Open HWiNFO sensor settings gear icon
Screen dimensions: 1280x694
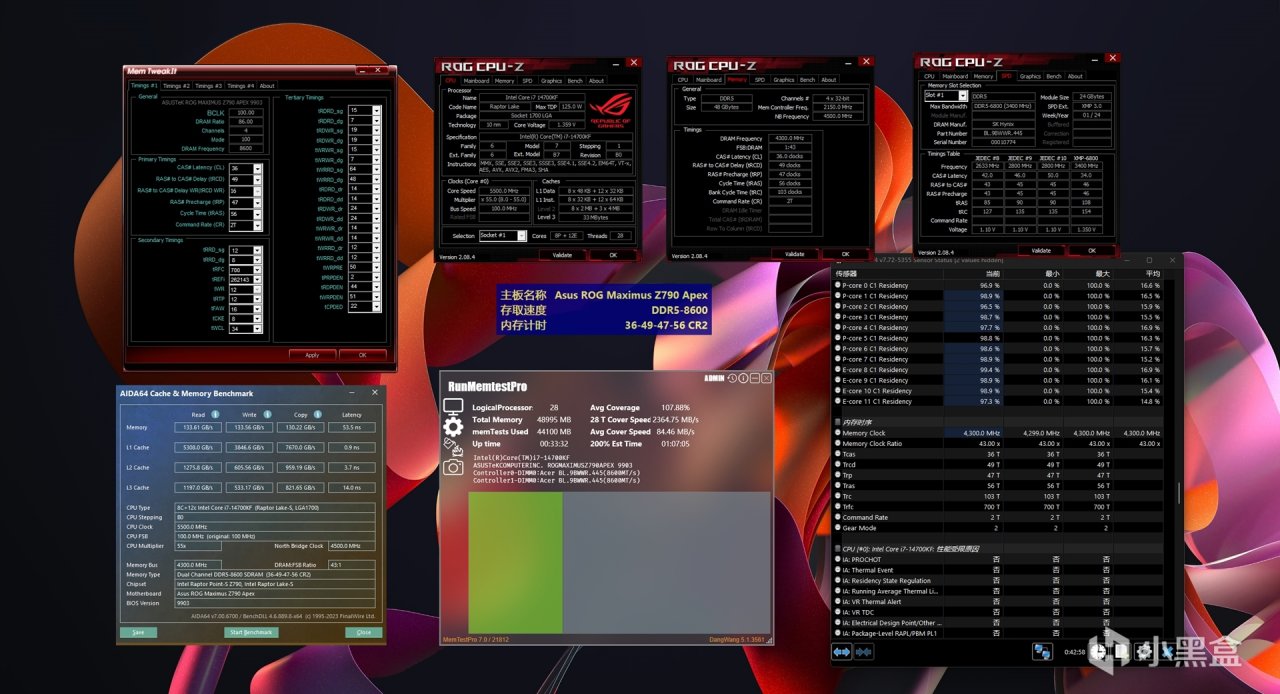1144,652
